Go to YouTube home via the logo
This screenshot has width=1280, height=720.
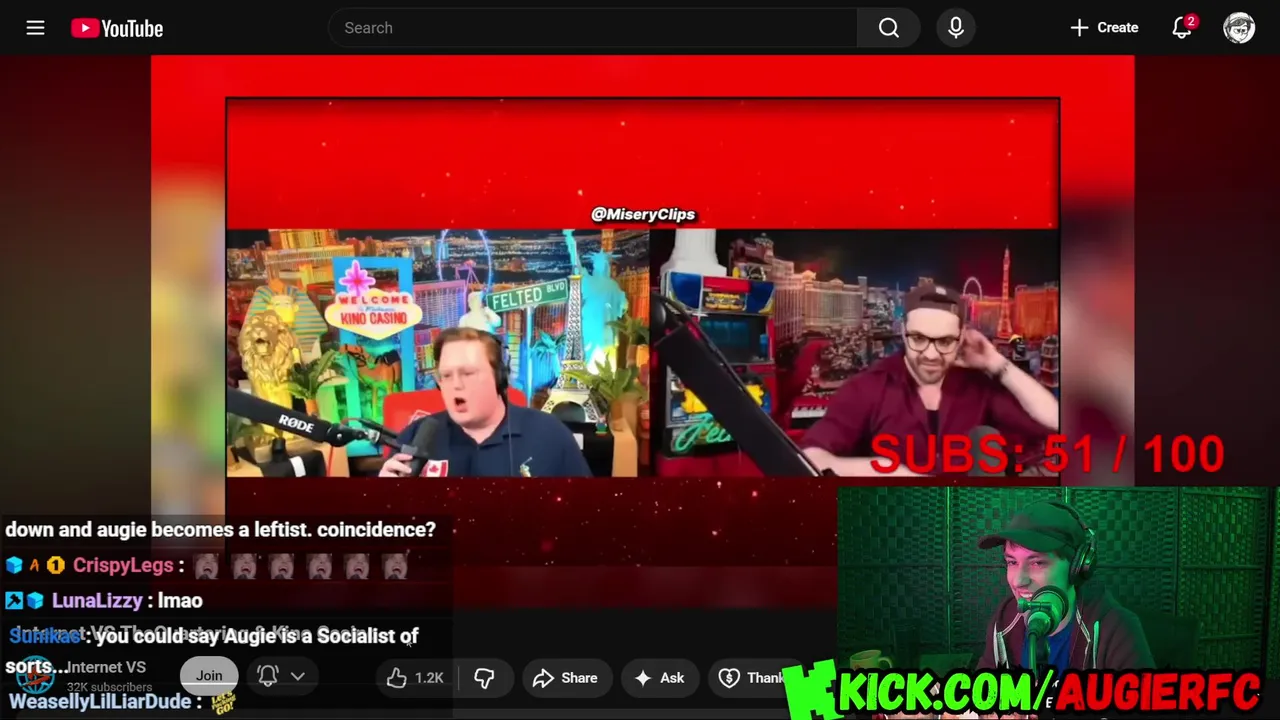coord(117,29)
